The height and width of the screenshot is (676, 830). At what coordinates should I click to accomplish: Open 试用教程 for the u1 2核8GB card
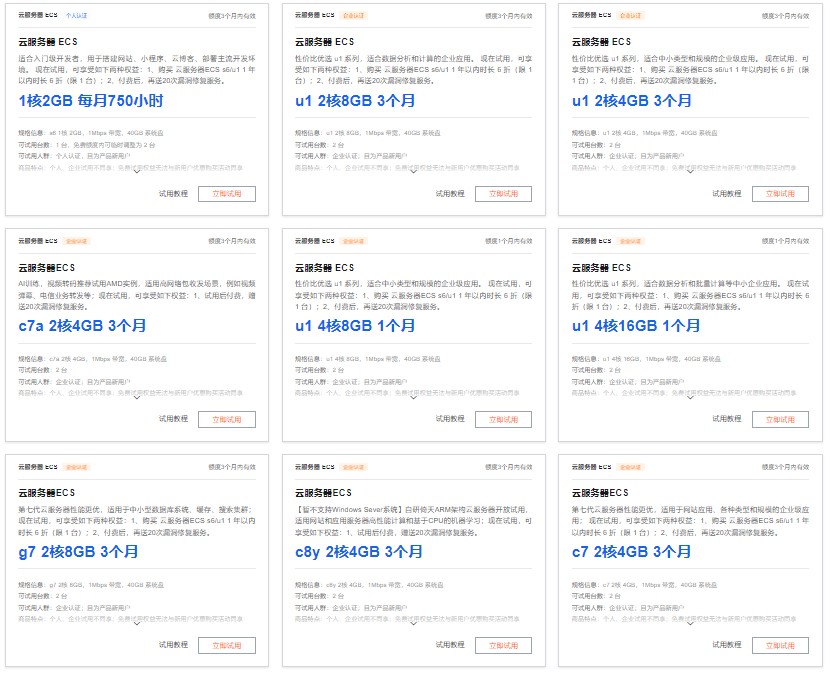pyautogui.click(x=450, y=194)
